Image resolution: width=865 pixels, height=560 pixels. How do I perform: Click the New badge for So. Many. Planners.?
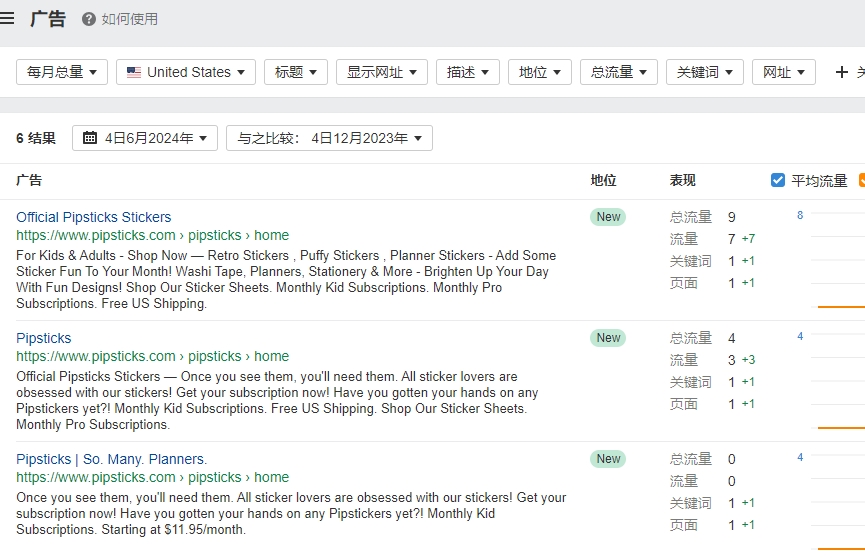point(608,458)
